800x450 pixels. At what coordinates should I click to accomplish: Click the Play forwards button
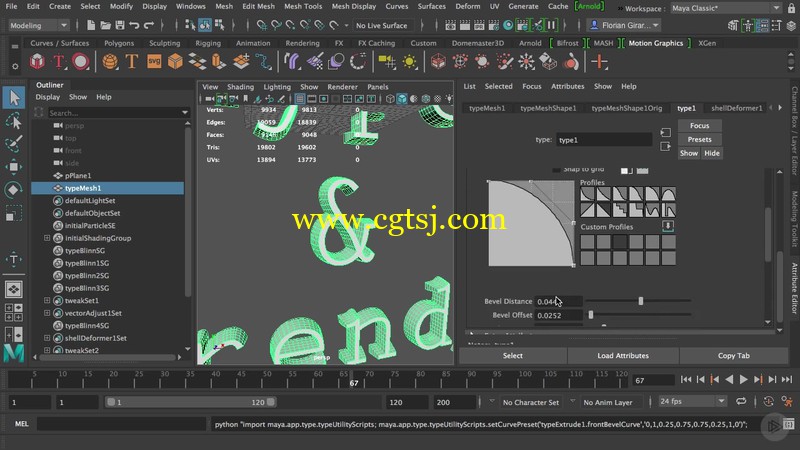pyautogui.click(x=743, y=379)
